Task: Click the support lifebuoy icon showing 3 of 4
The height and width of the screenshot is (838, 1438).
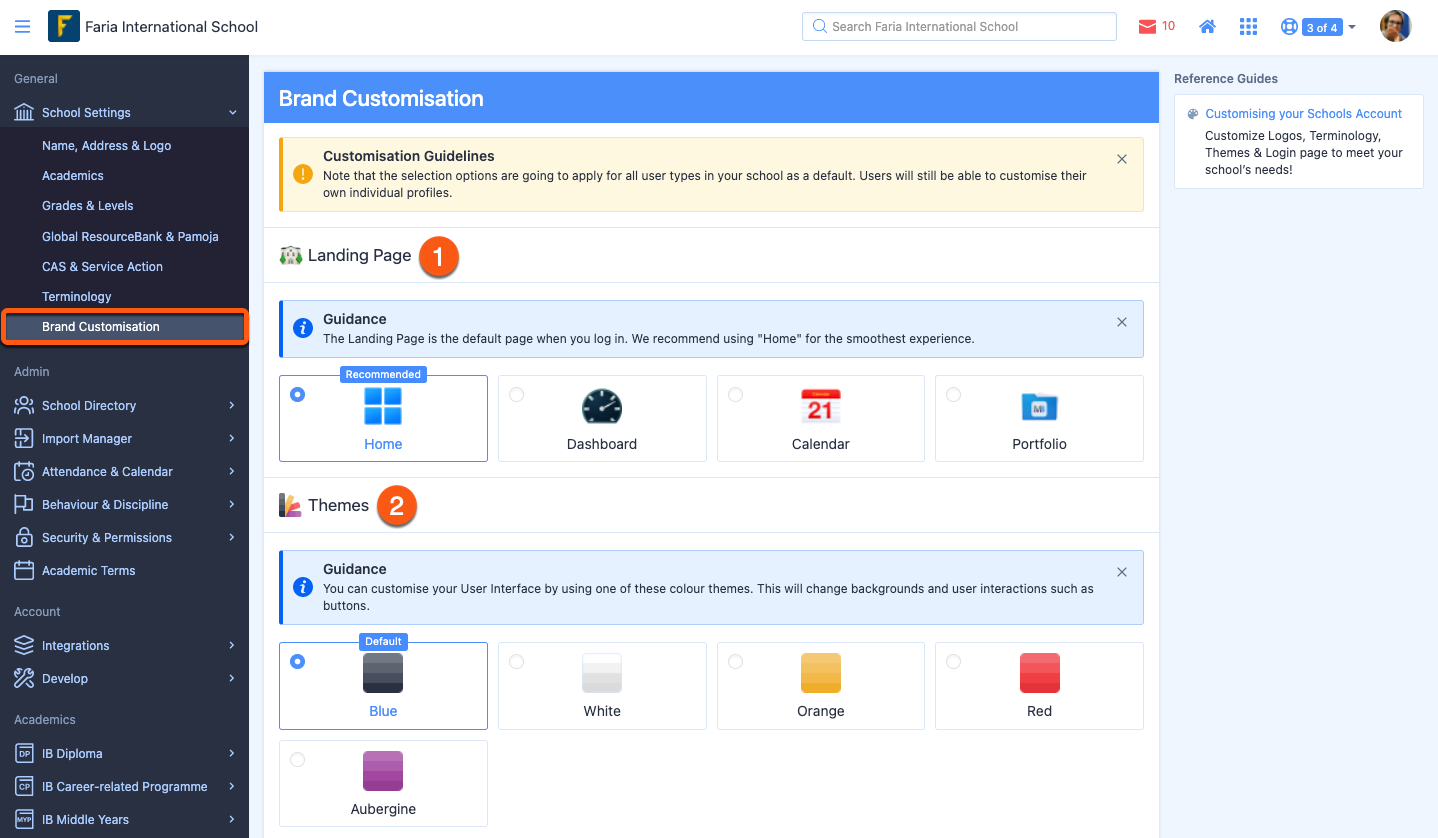Action: [1289, 26]
